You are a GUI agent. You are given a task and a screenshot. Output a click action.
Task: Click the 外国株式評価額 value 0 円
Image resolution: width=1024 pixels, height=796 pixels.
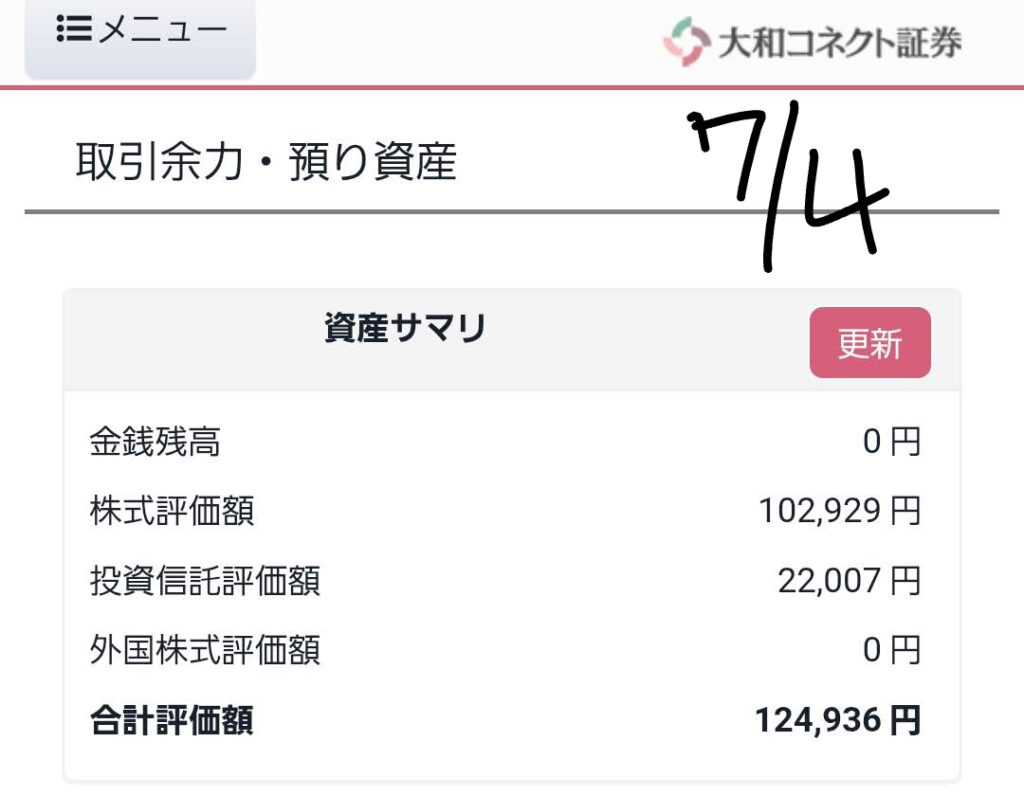point(891,650)
